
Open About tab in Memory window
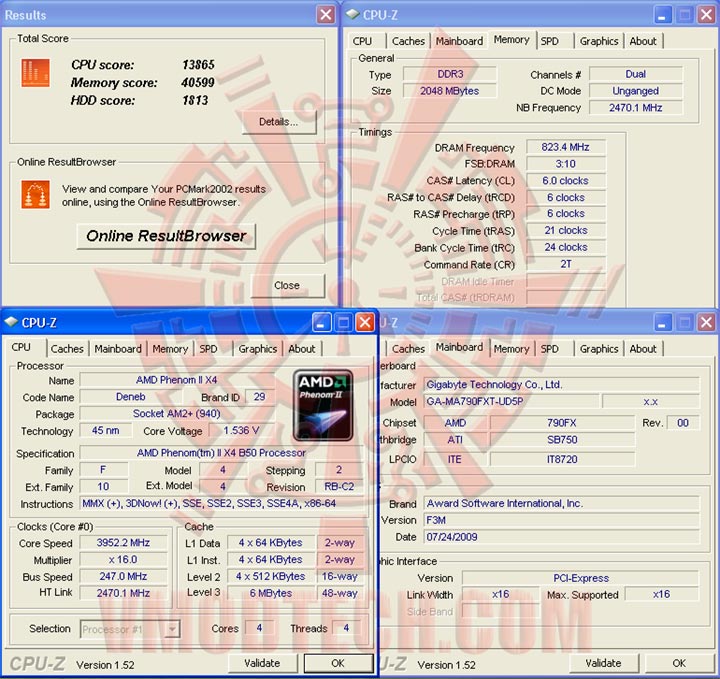[643, 41]
